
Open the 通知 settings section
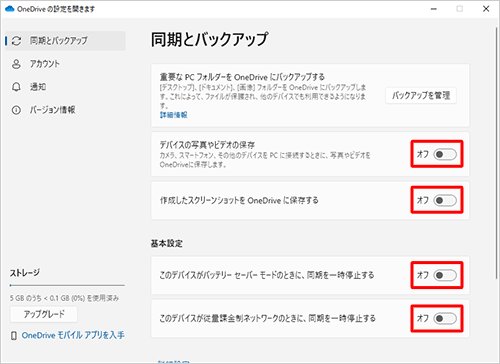pos(65,87)
